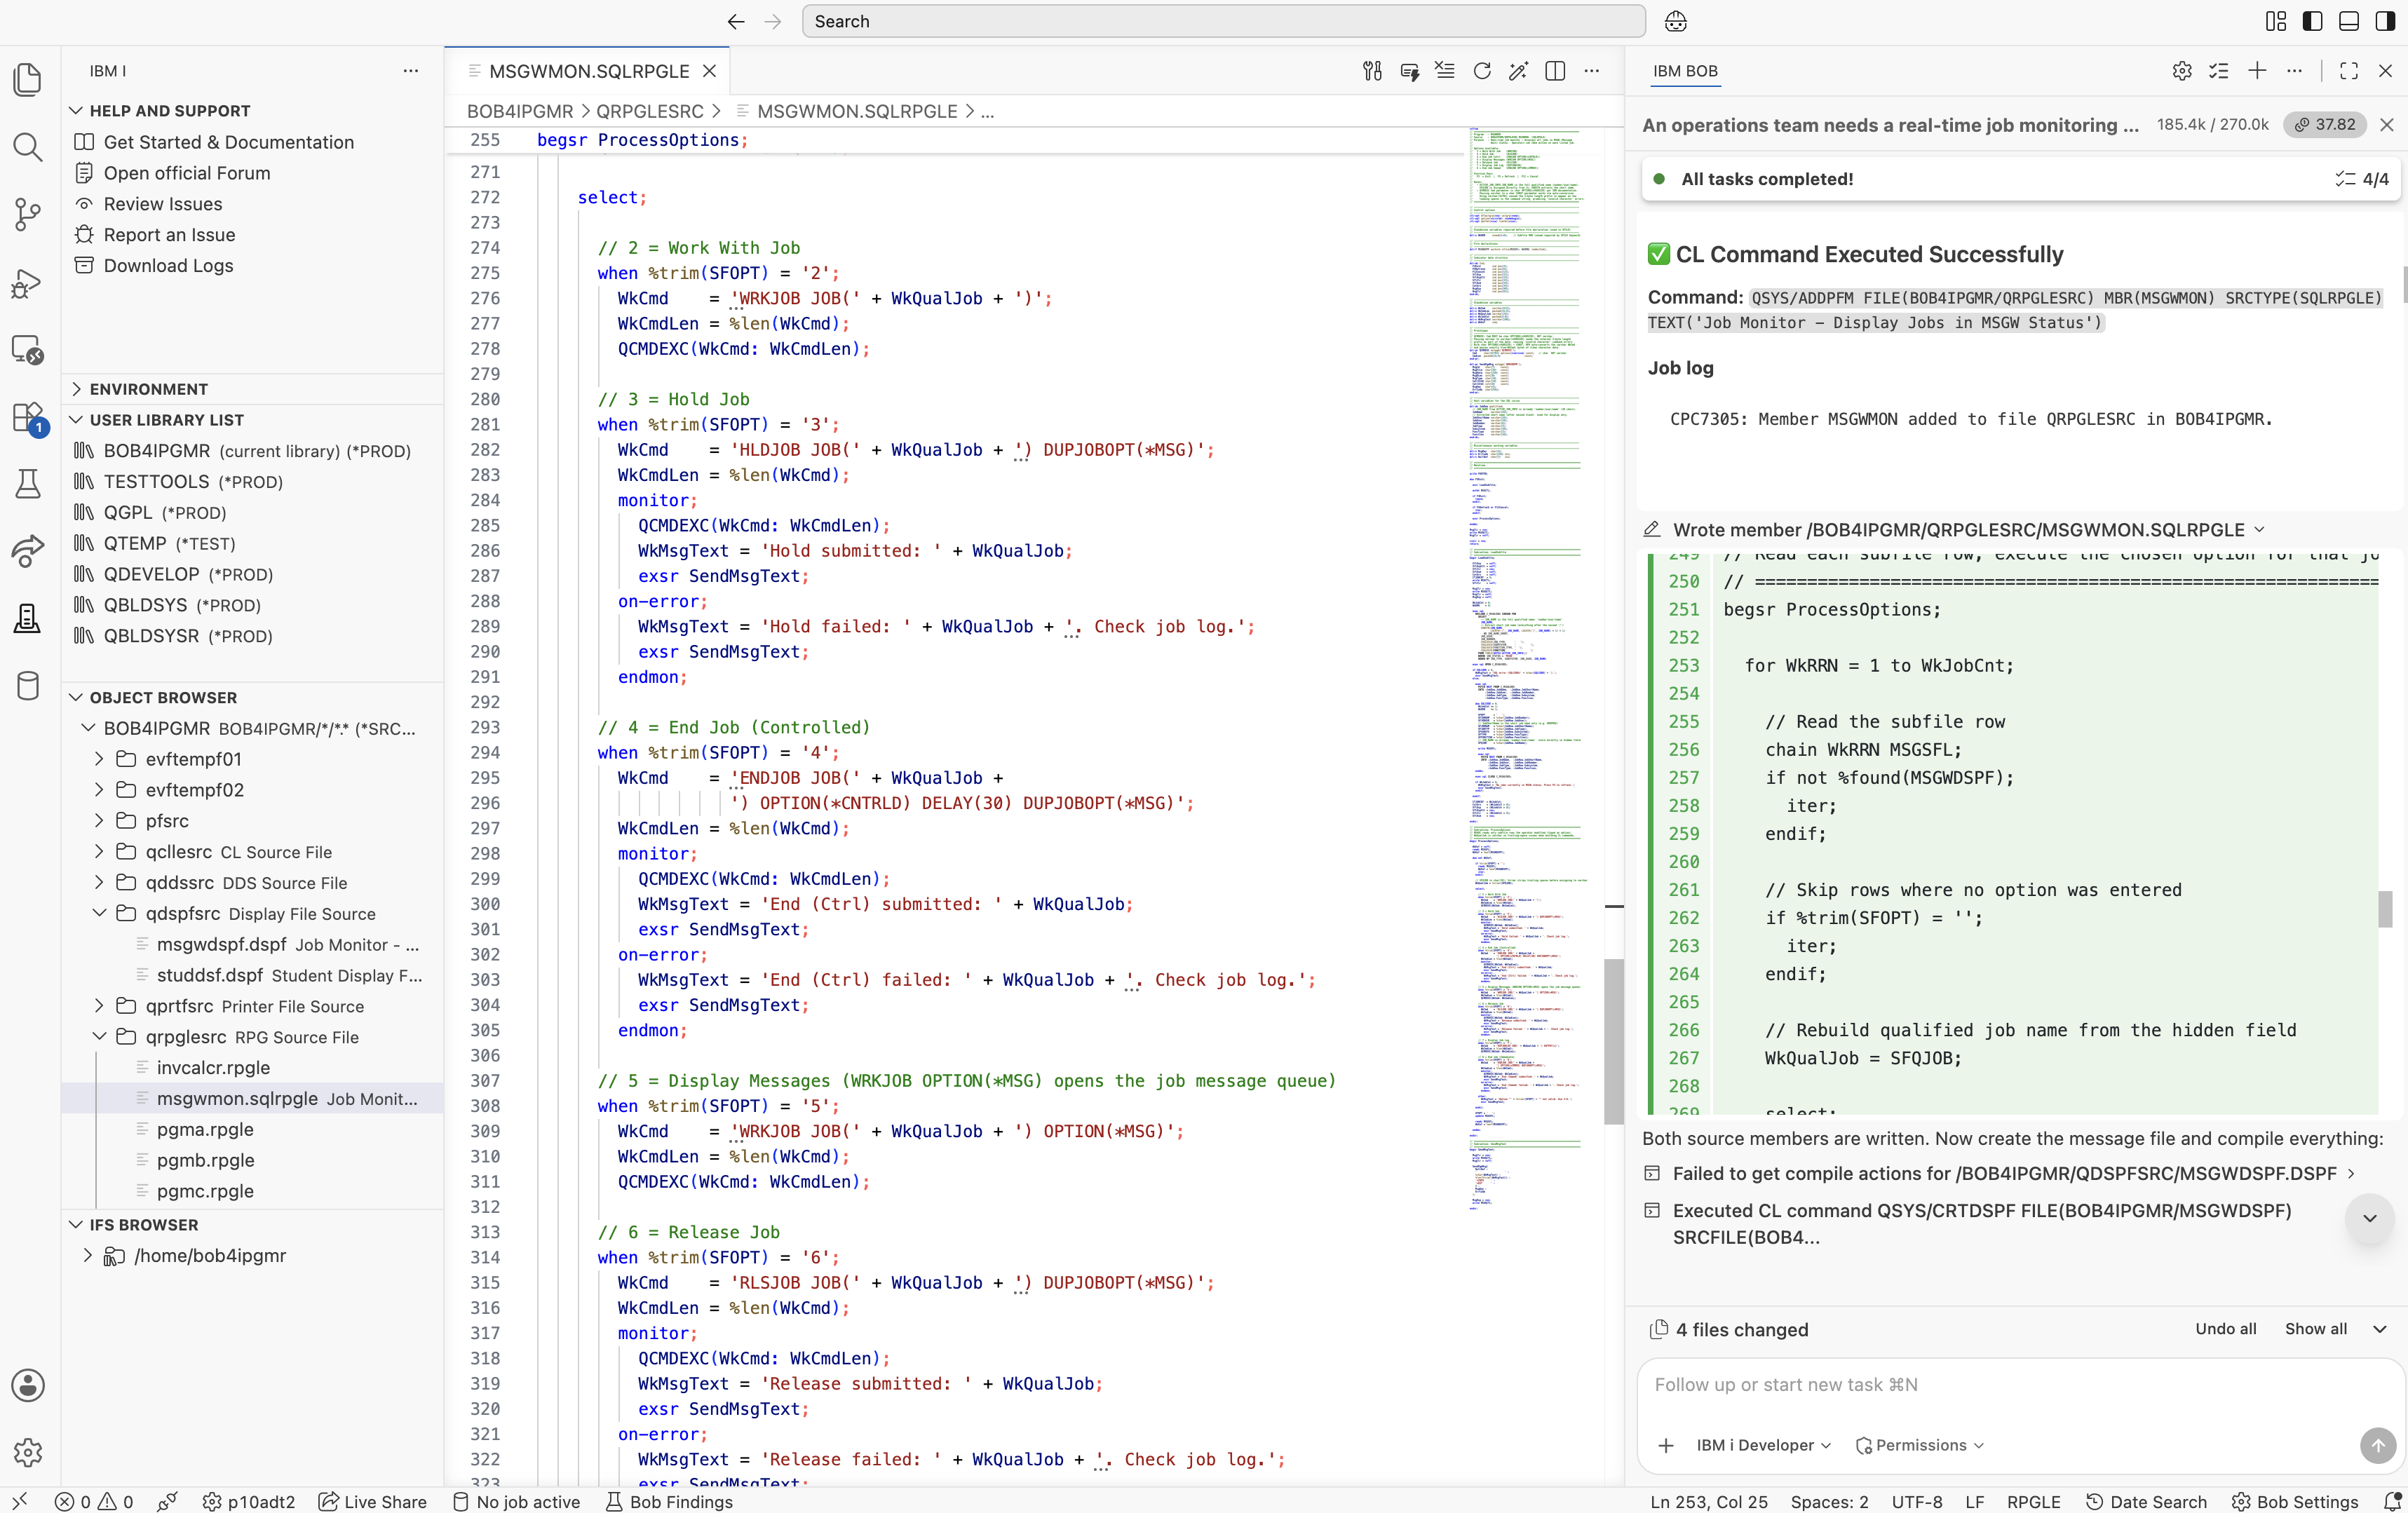Open the database view in activity bar
This screenshot has width=2408, height=1513.
point(28,686)
